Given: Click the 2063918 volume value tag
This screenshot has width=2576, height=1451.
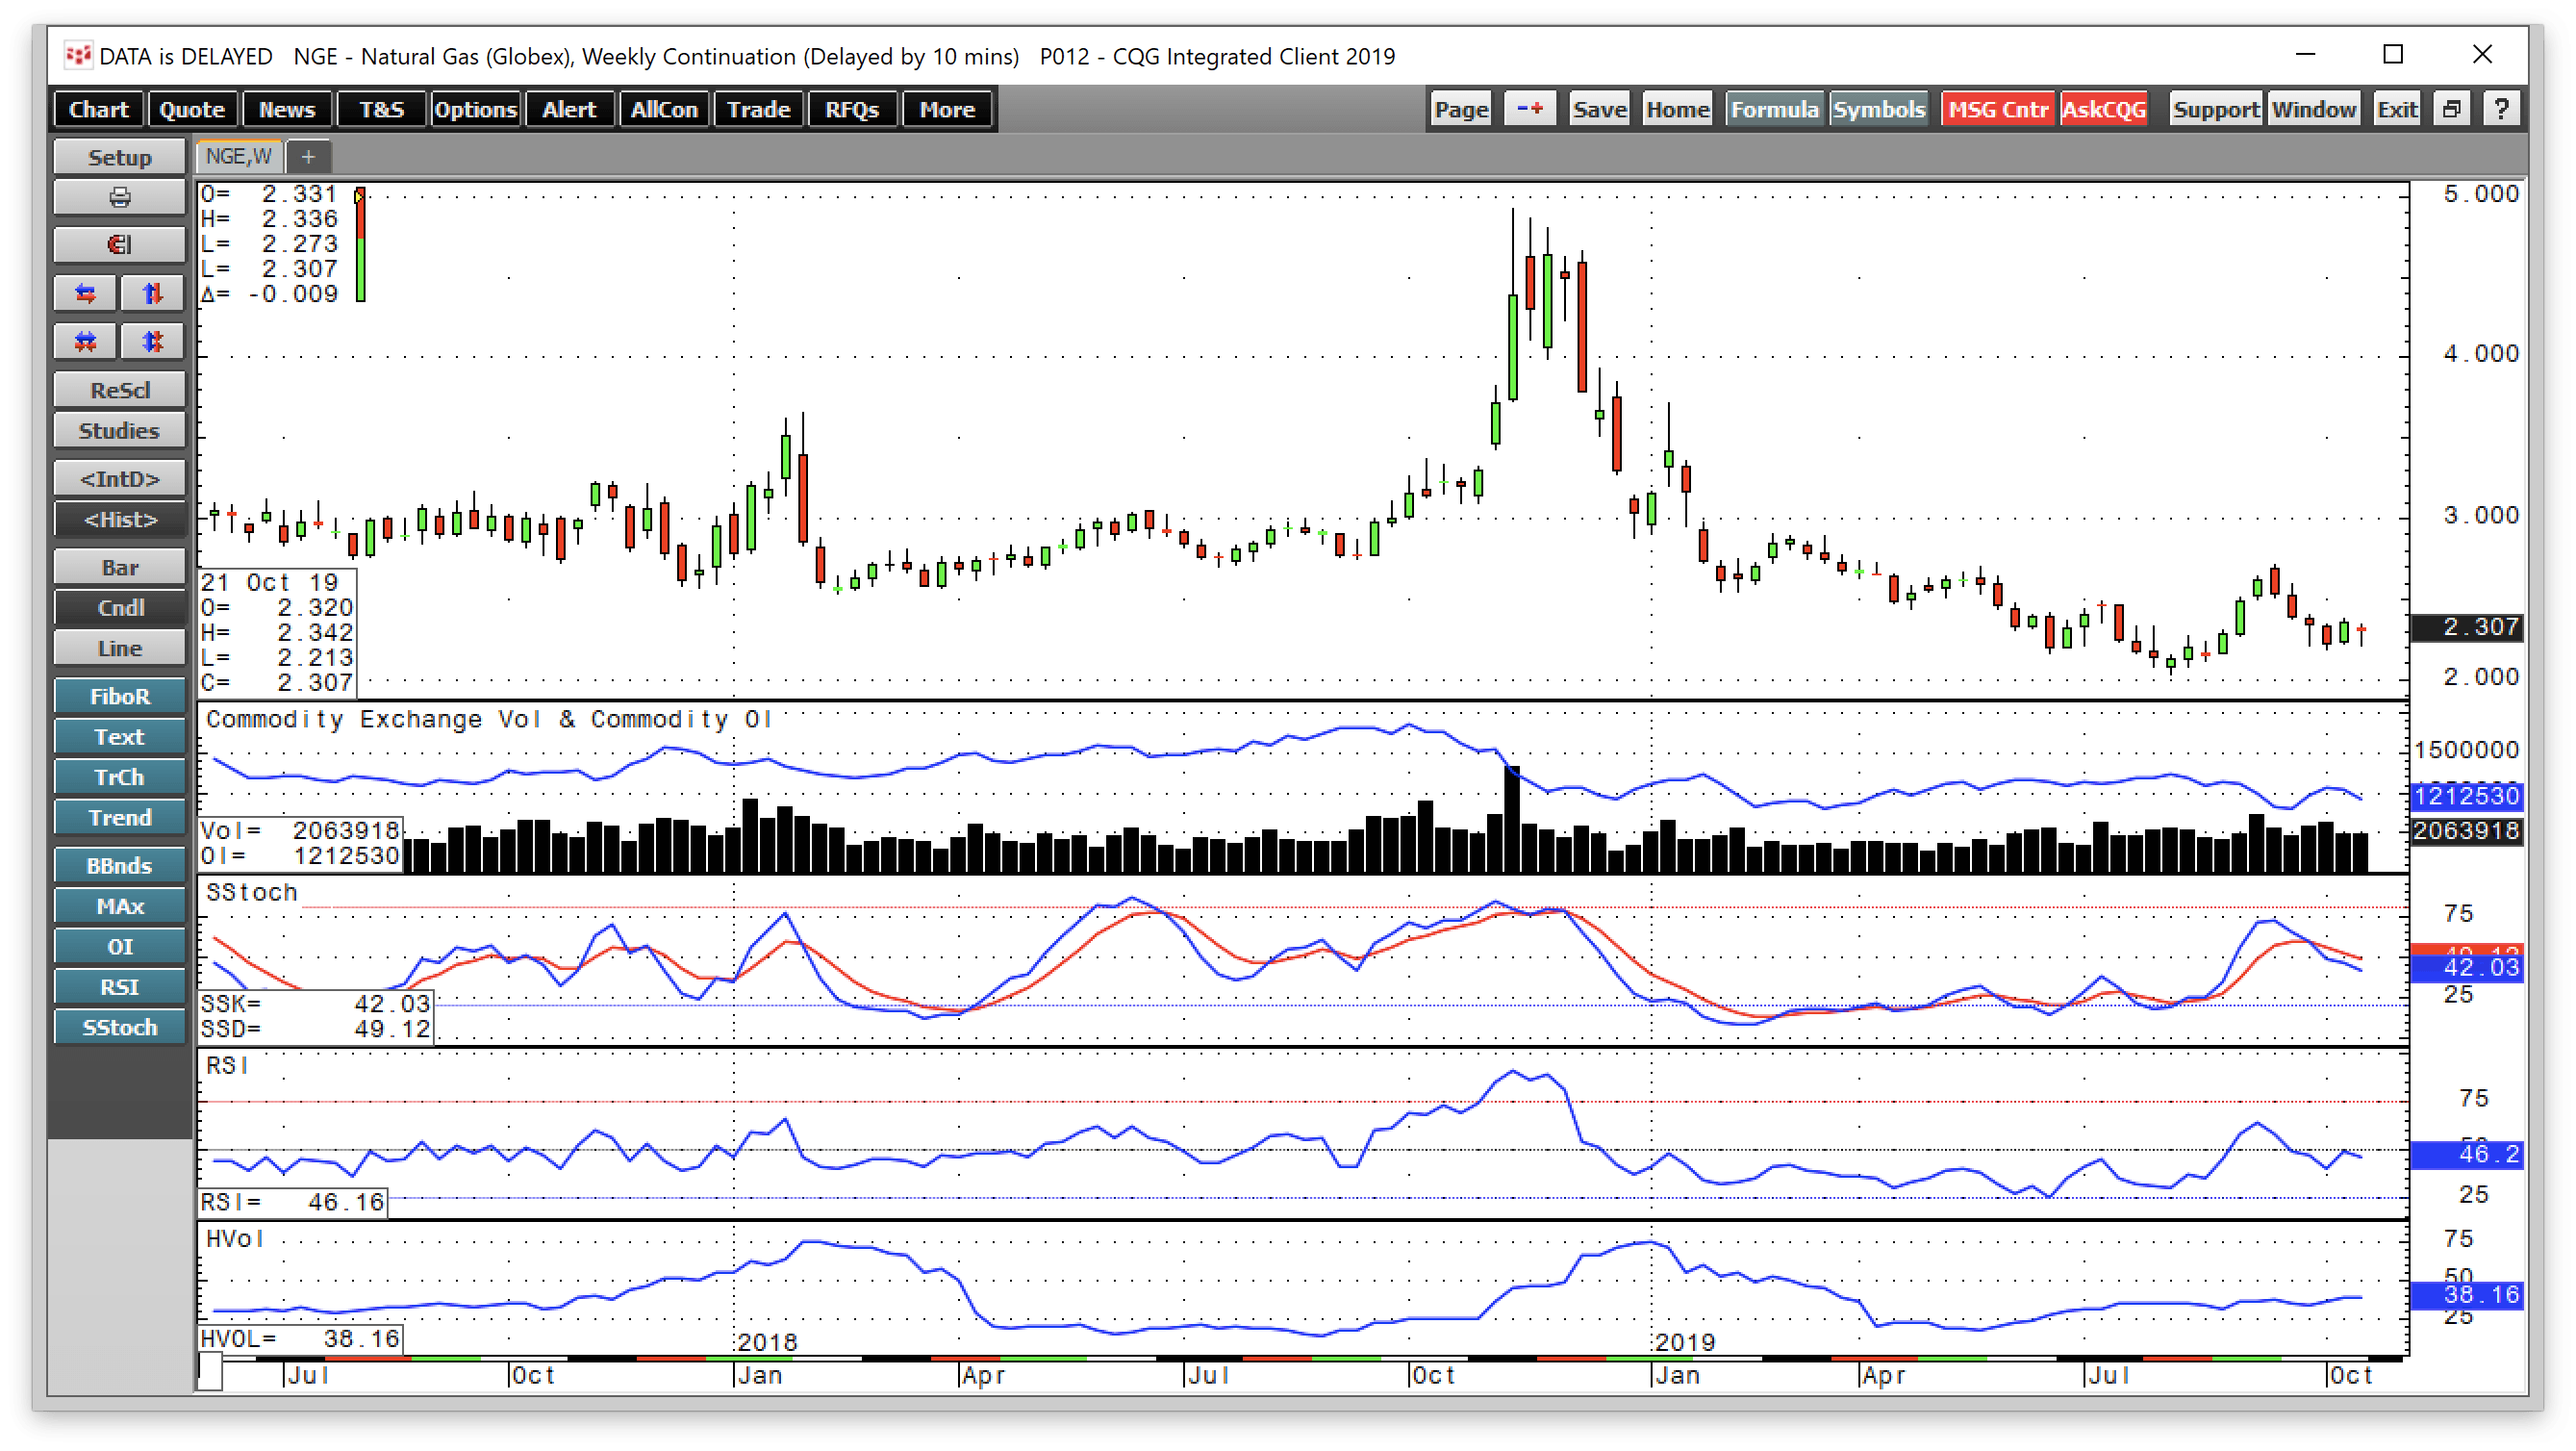Looking at the screenshot, I should tap(2466, 831).
